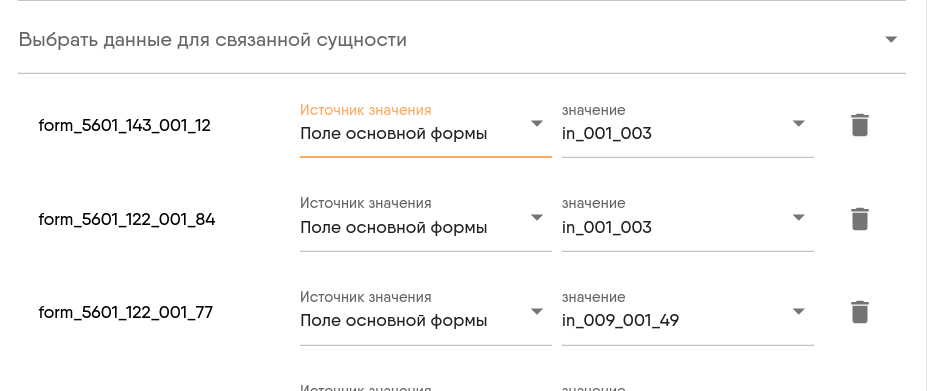
Task: Open 'значение' dropdown for form_5601_122_001_84
Action: coord(688,224)
